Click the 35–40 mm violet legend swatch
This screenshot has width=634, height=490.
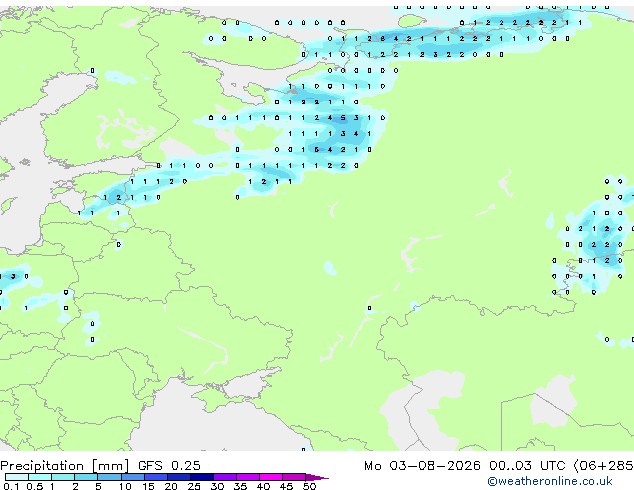(x=247, y=477)
